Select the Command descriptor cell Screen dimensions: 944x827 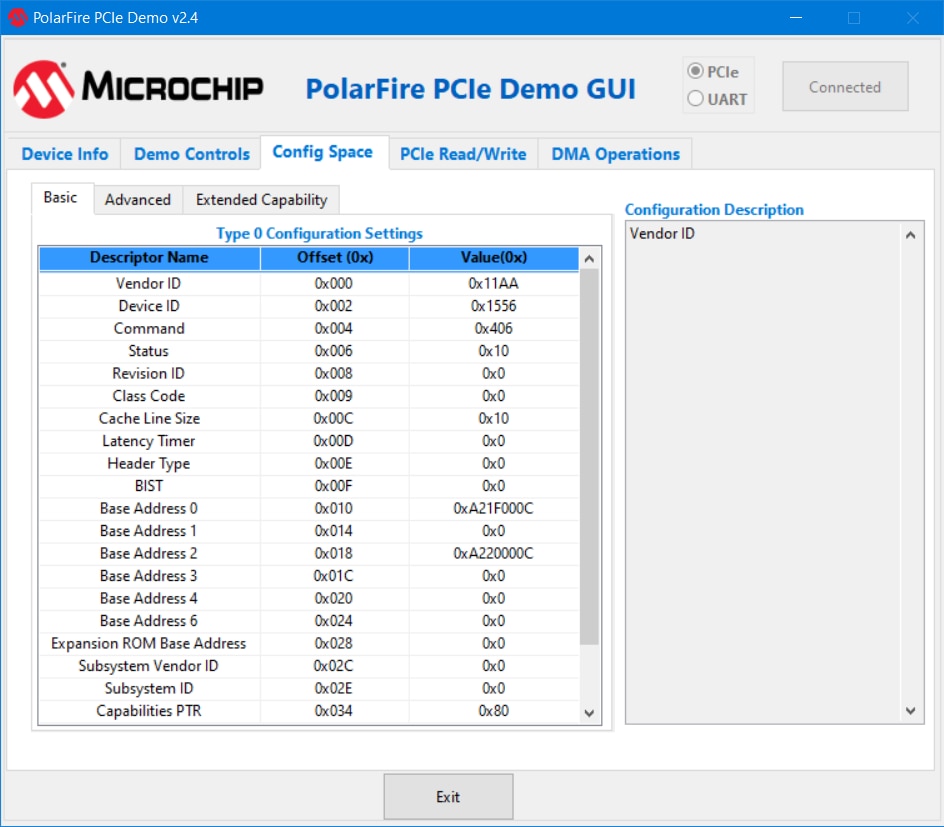tap(149, 328)
